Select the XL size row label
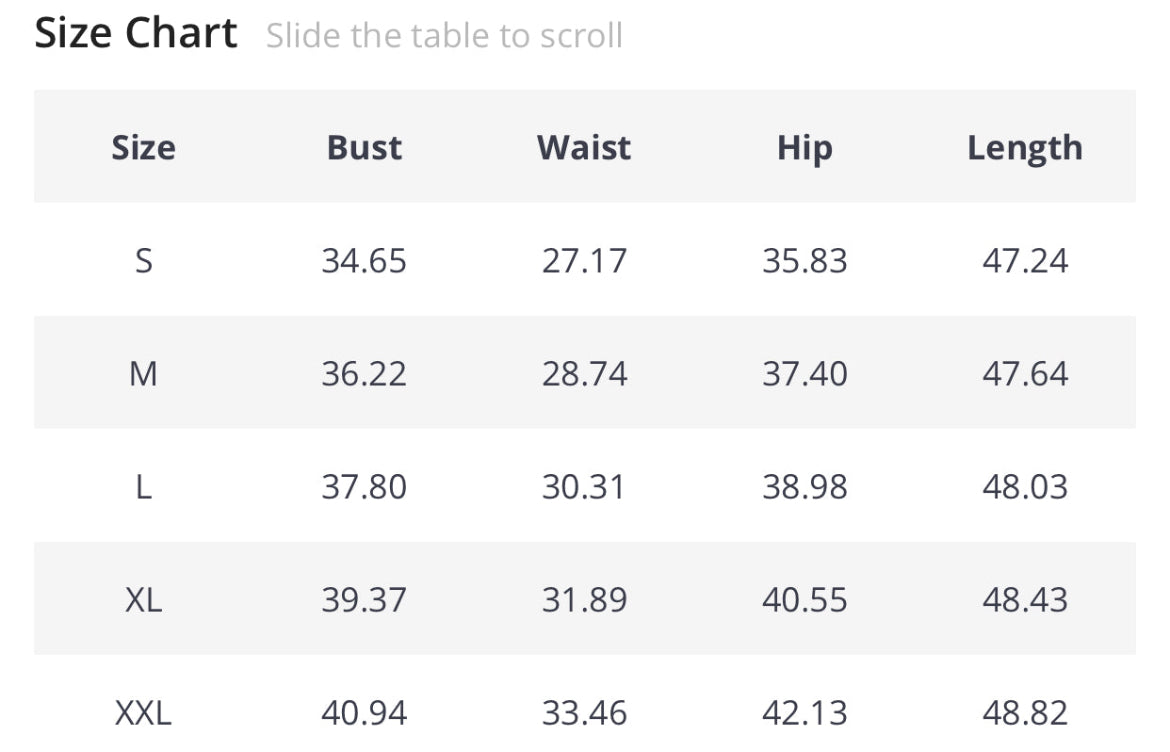Image resolution: width=1170 pixels, height=752 pixels. pyautogui.click(x=143, y=599)
